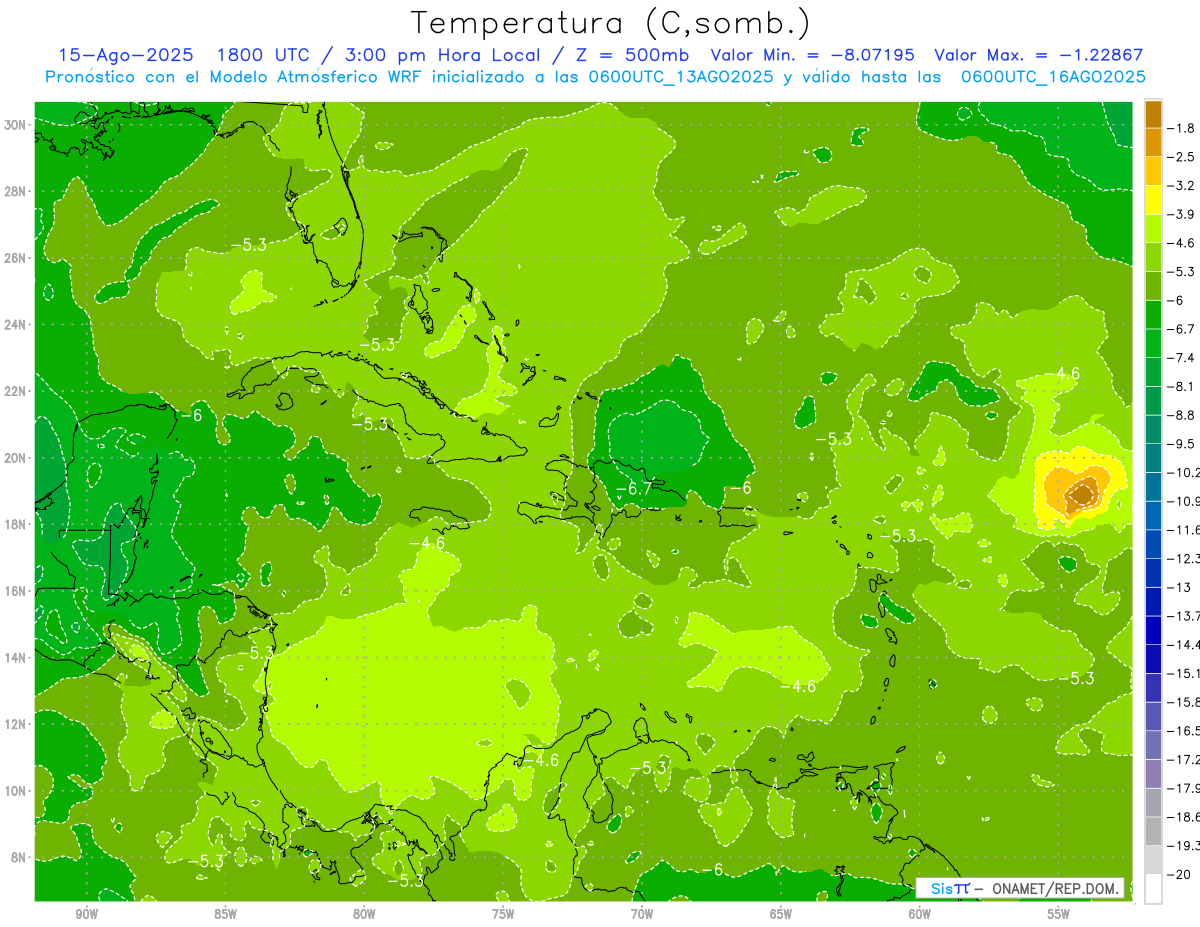Click the '-18.6' color bar label

point(1184,817)
